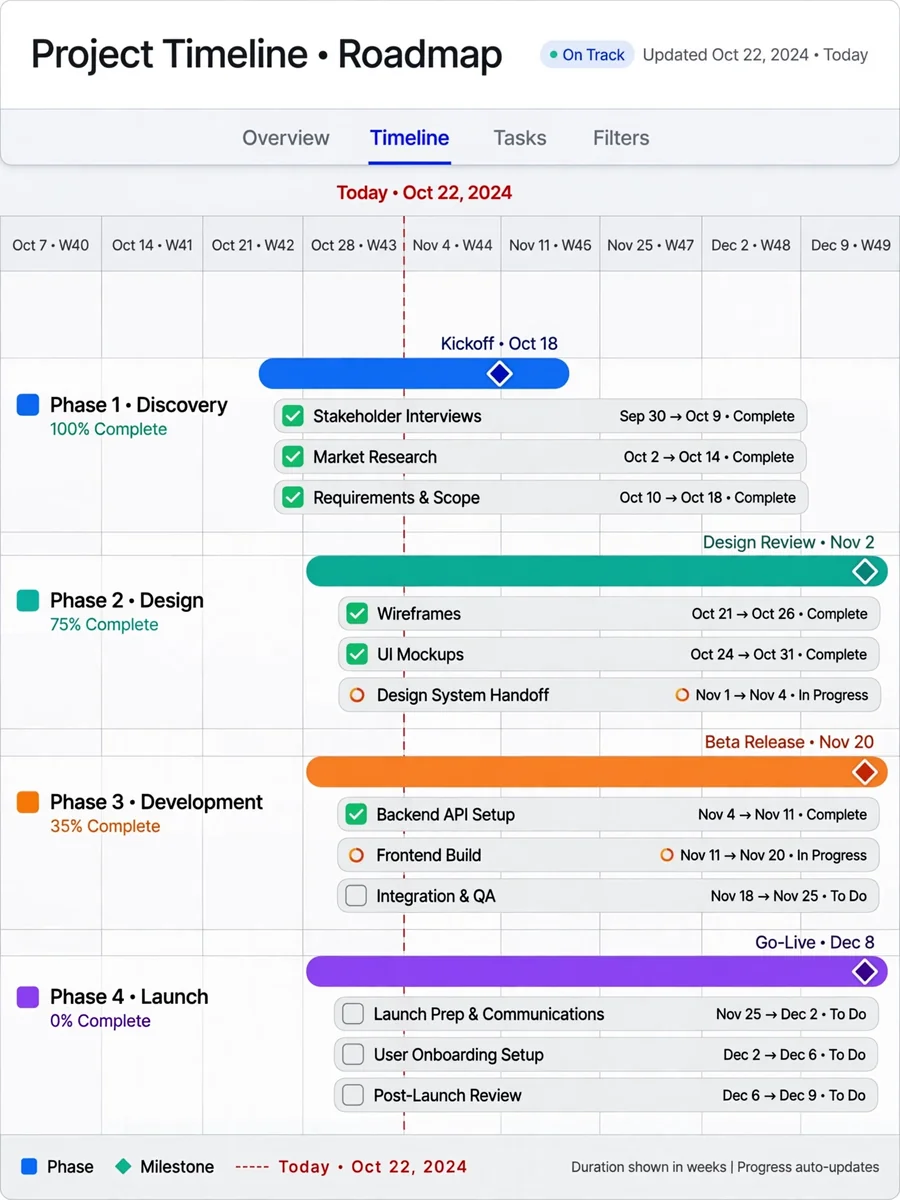Click the blue Phase legend square
Screen dimensions: 900x1200
29,1166
